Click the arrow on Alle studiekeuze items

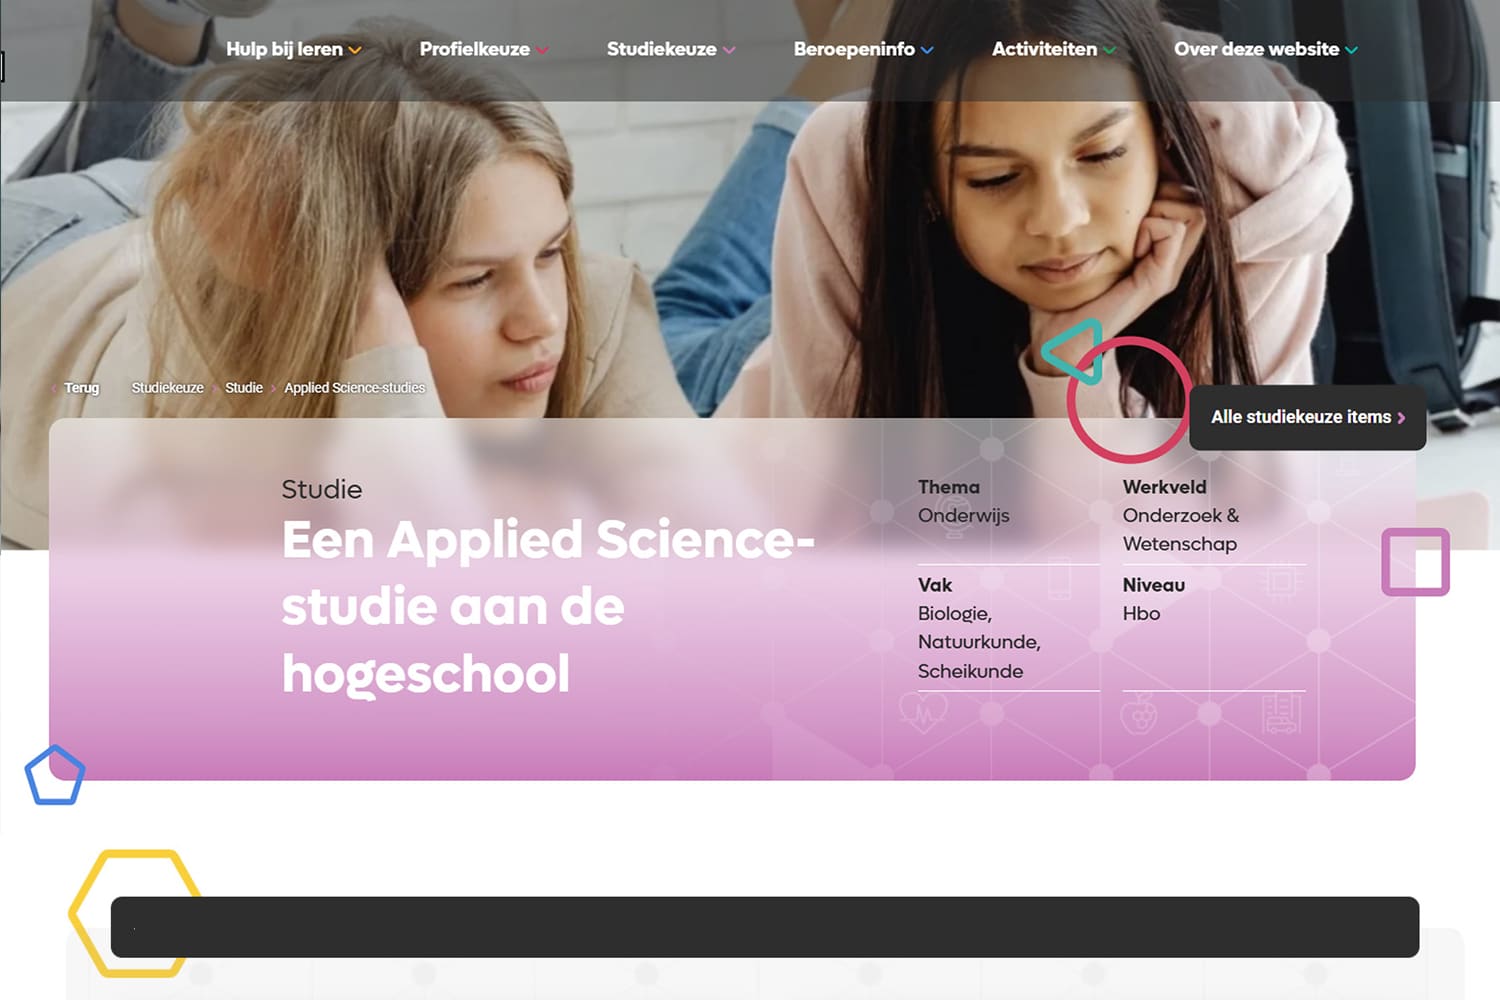[x=1401, y=418]
